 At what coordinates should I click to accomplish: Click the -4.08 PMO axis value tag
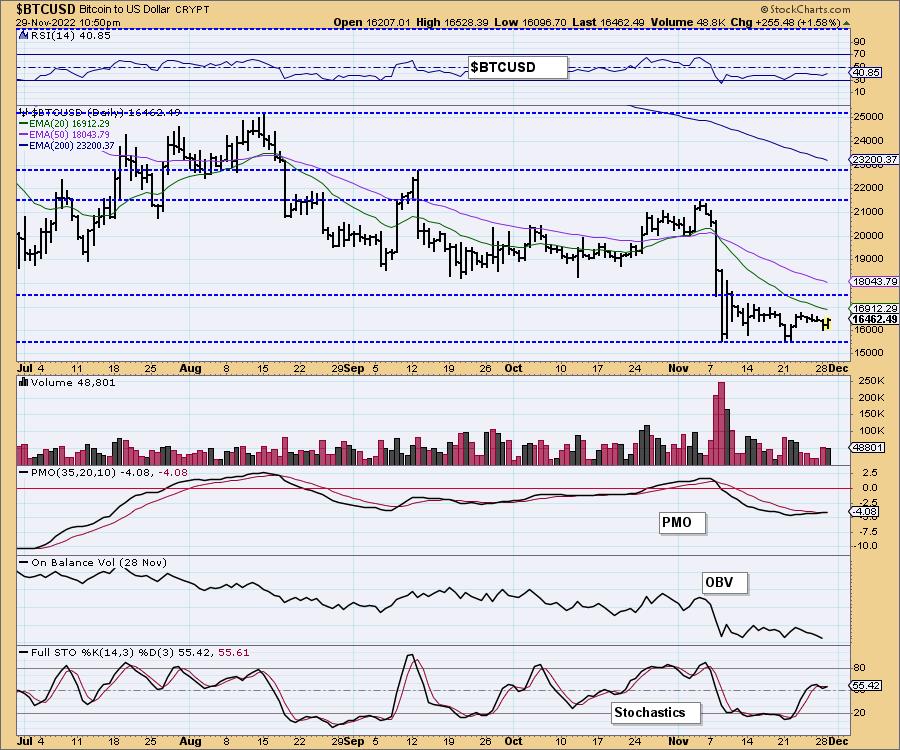click(x=864, y=511)
